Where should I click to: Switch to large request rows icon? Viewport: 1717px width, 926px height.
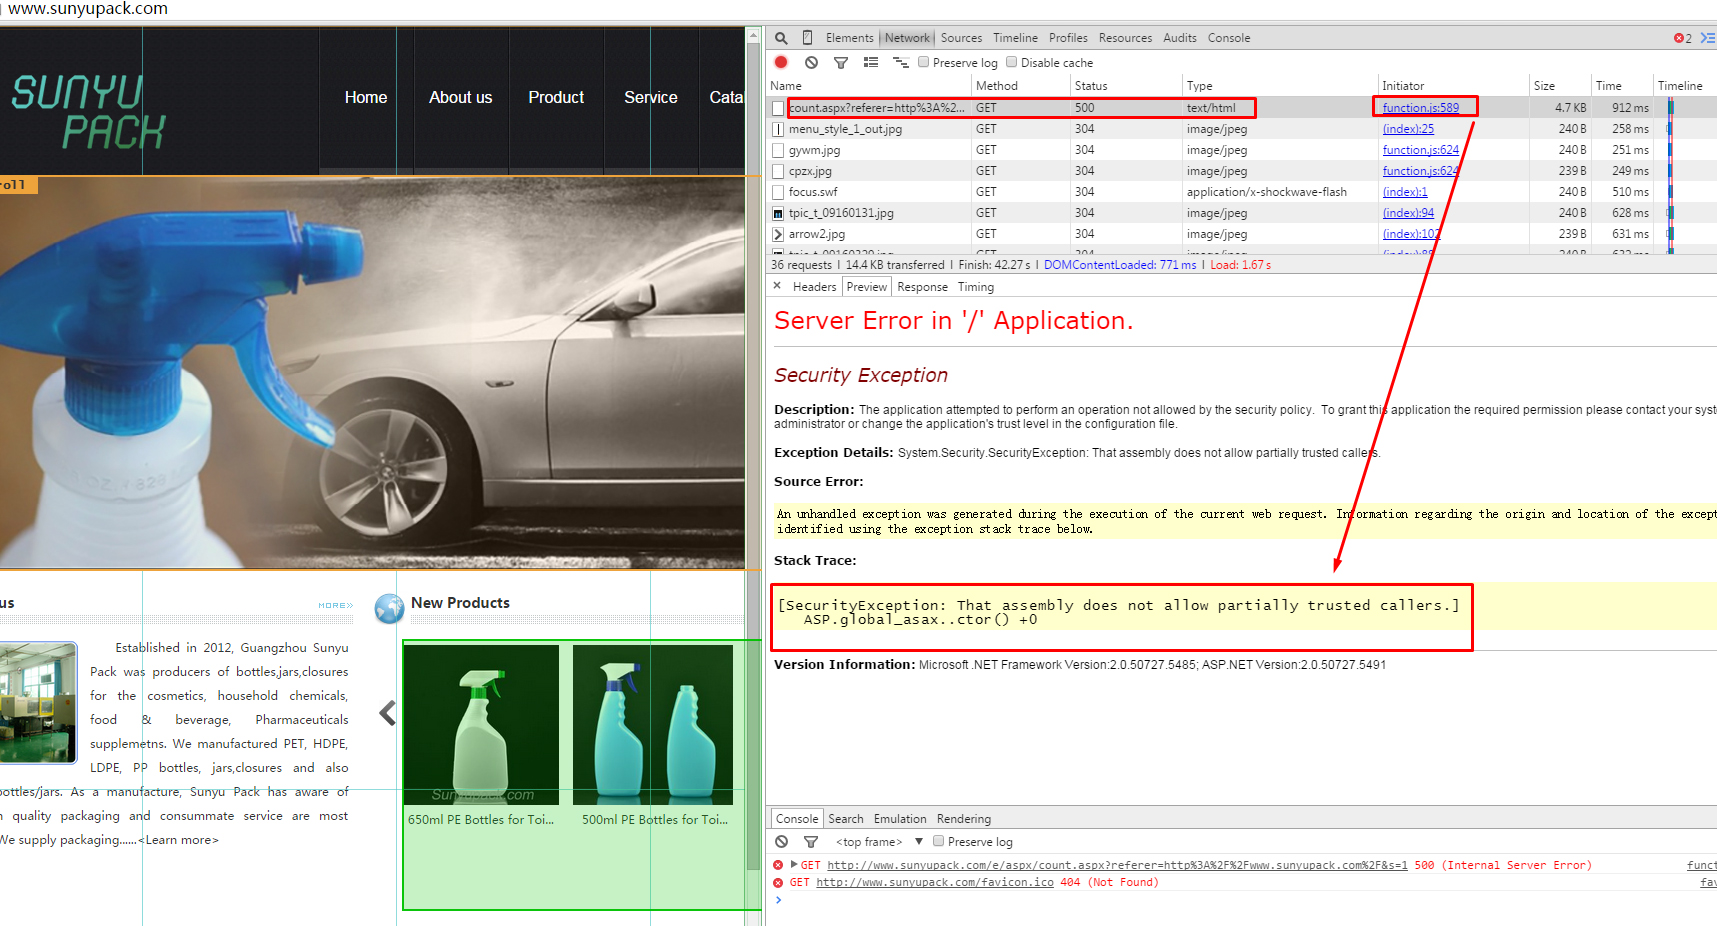(871, 62)
